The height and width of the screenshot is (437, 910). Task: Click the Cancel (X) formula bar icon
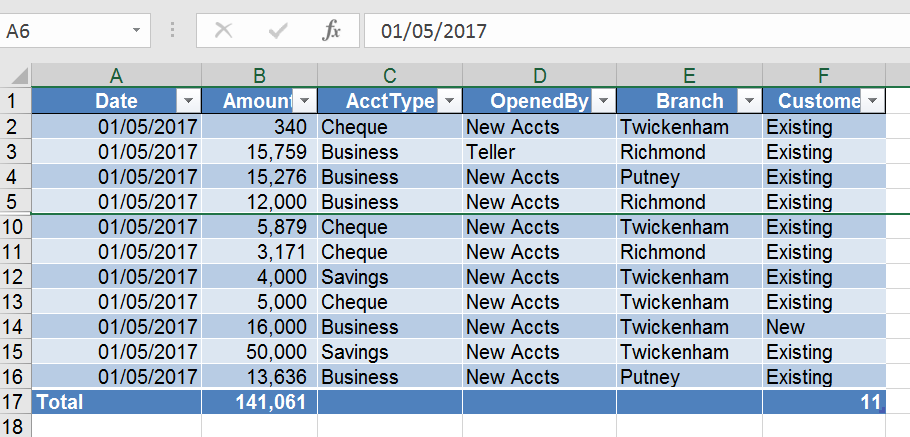[x=224, y=31]
